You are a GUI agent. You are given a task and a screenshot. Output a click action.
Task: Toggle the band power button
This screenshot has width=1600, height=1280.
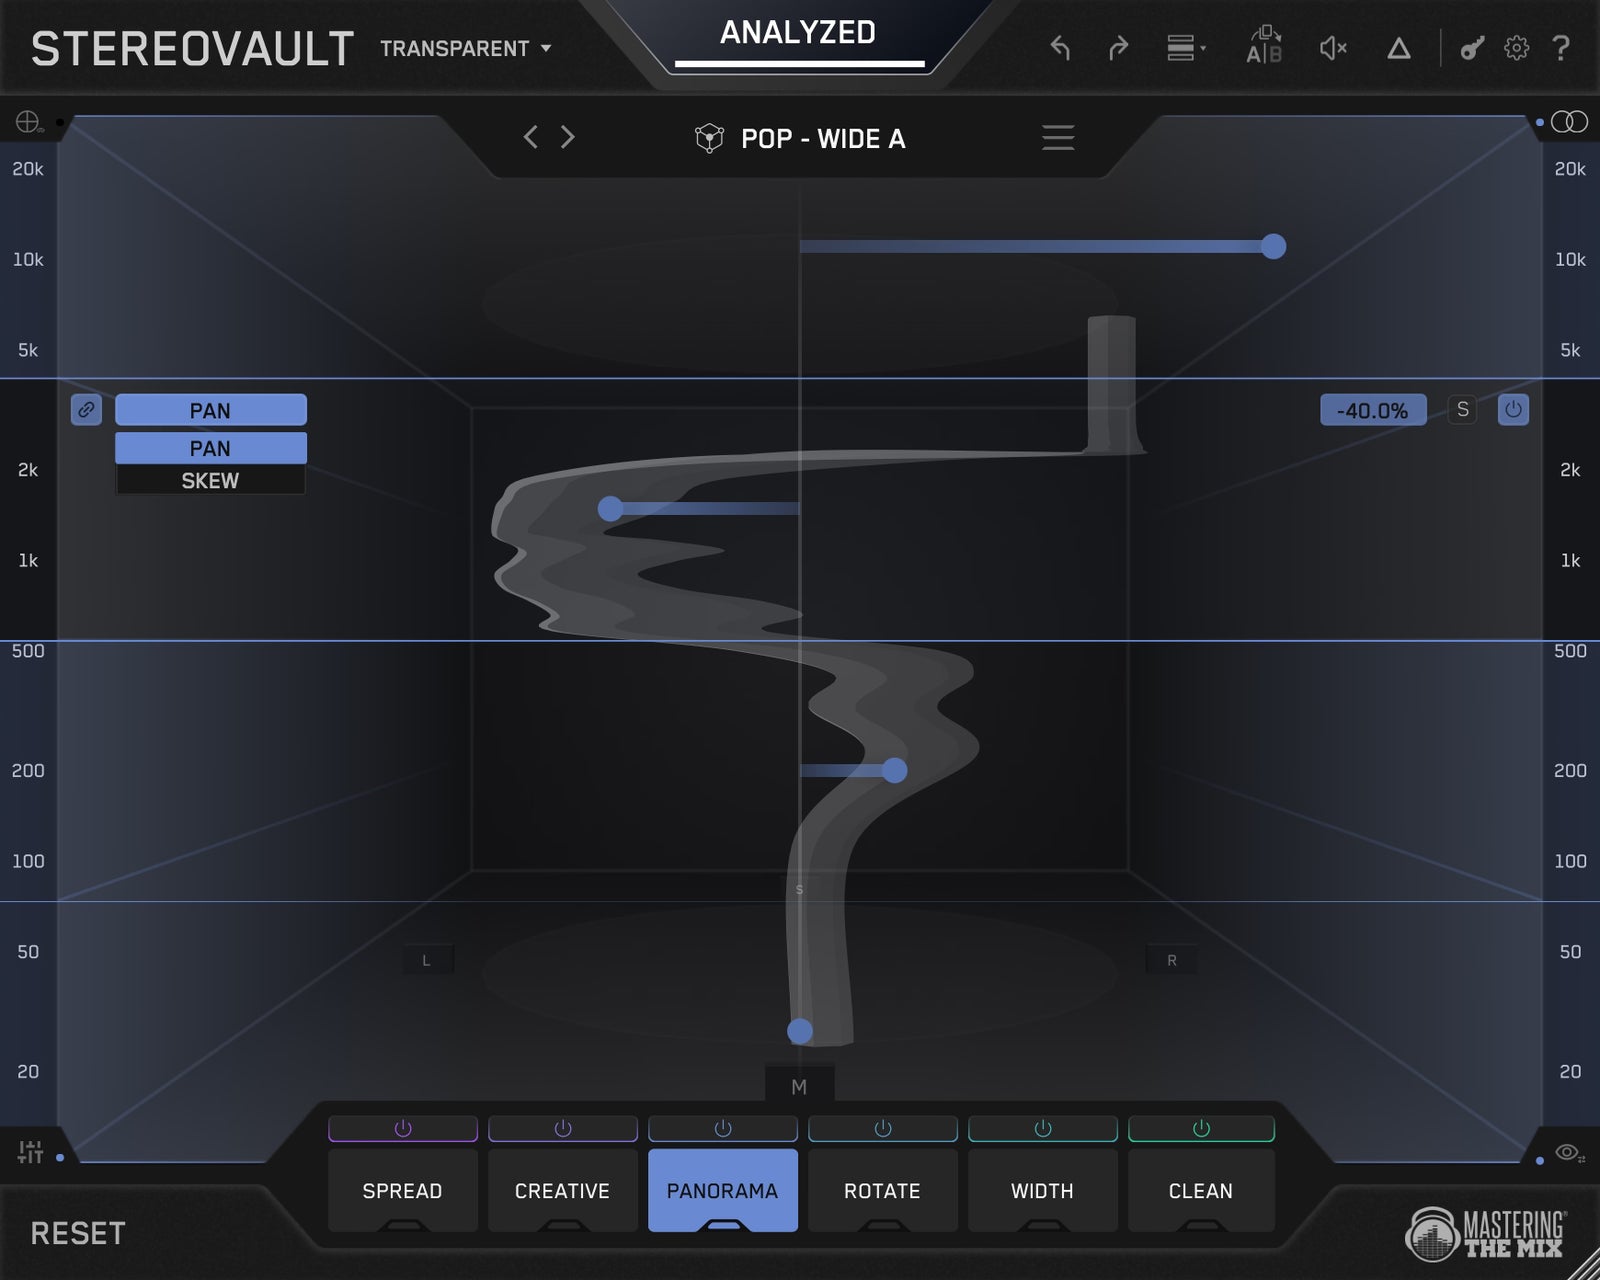tap(1513, 410)
